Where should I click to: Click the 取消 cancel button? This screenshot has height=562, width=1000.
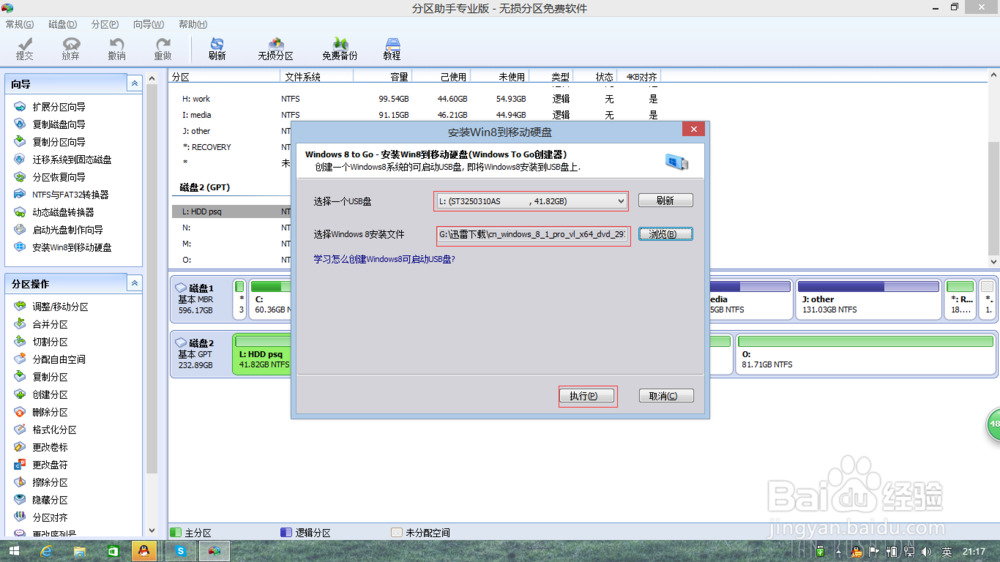tap(666, 396)
